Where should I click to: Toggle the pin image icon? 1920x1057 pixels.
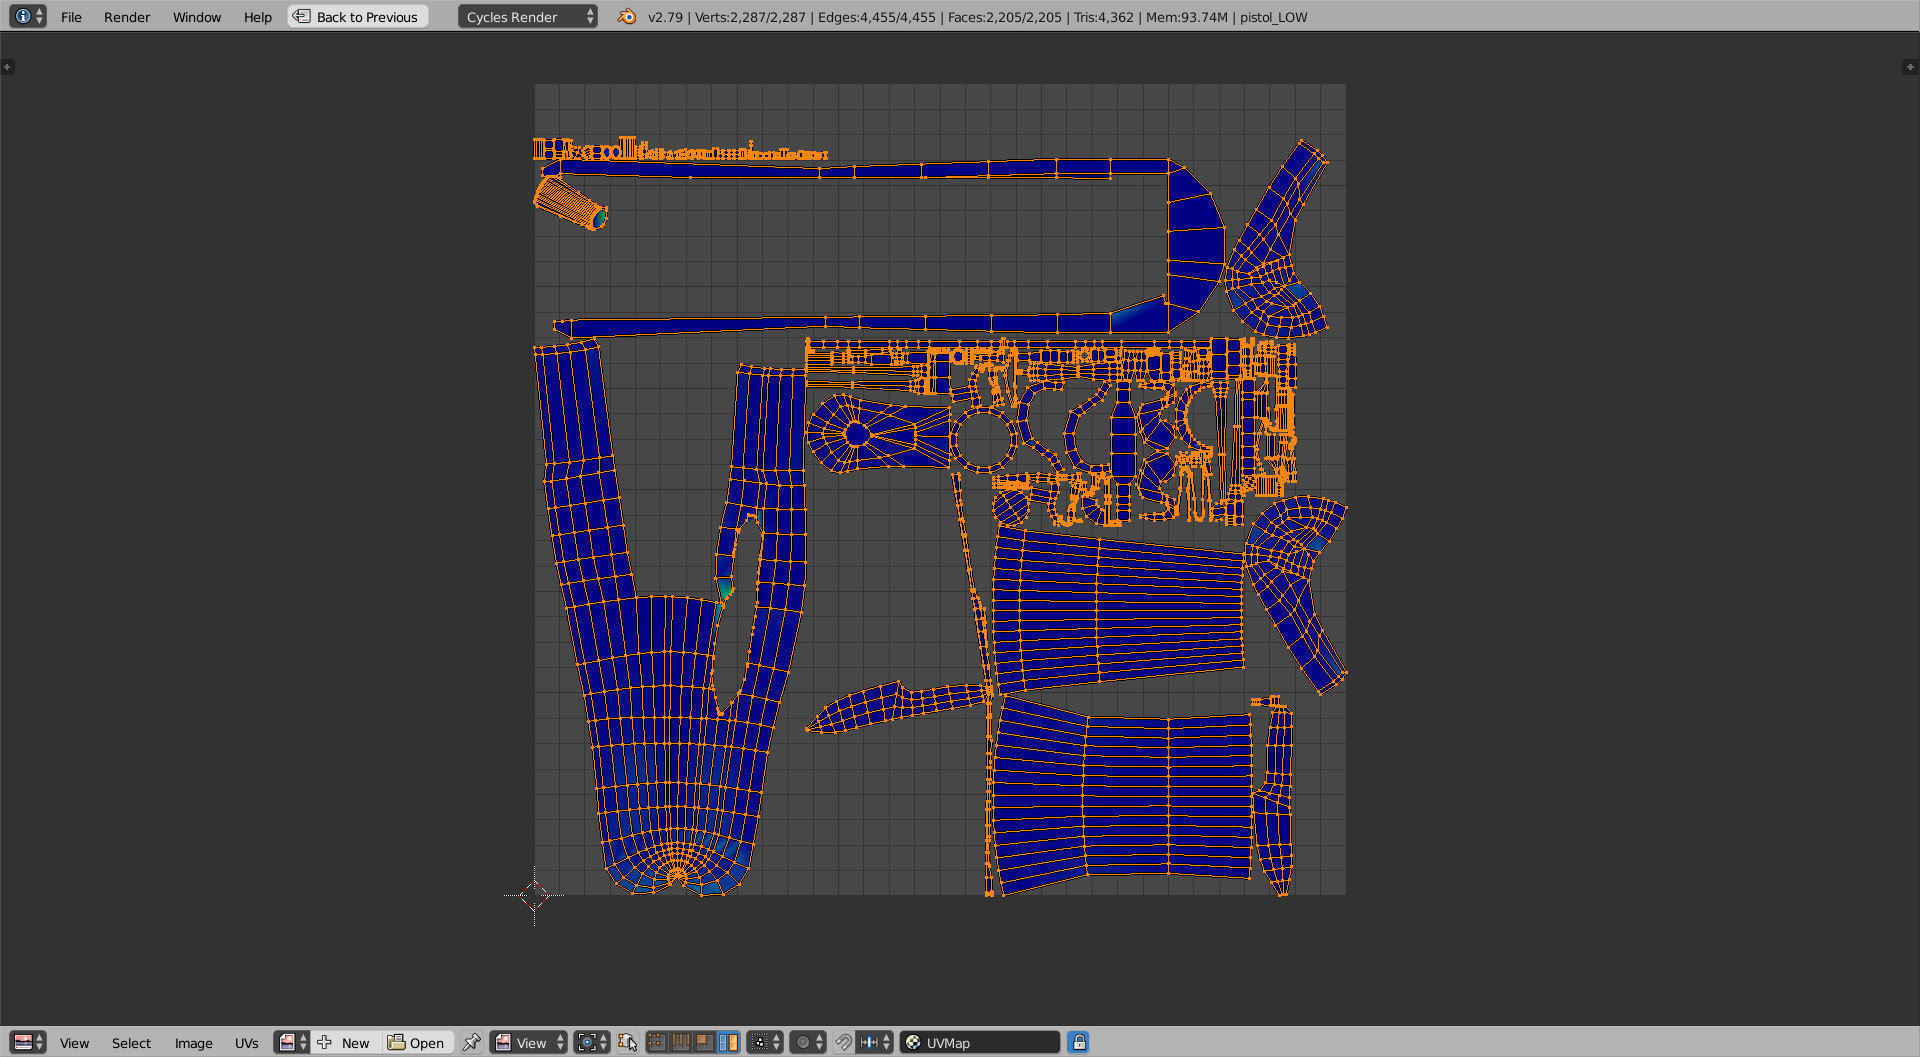point(471,1042)
